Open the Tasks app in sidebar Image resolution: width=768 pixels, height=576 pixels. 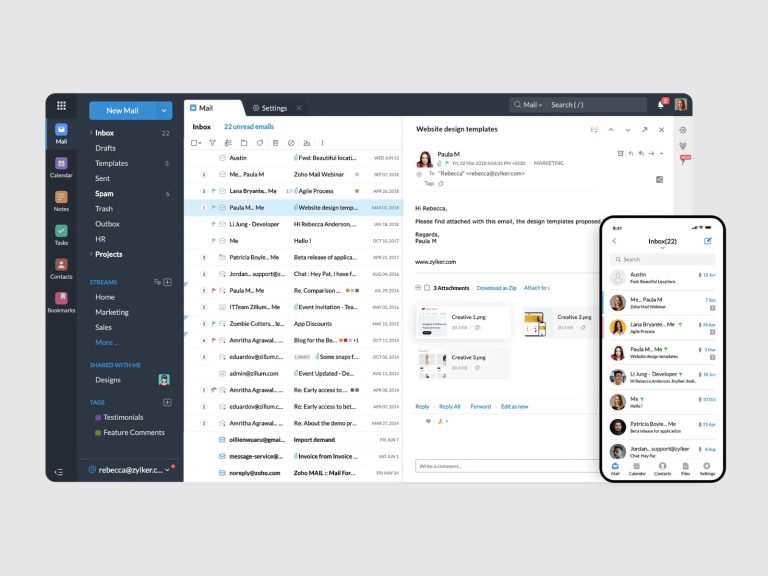click(61, 235)
